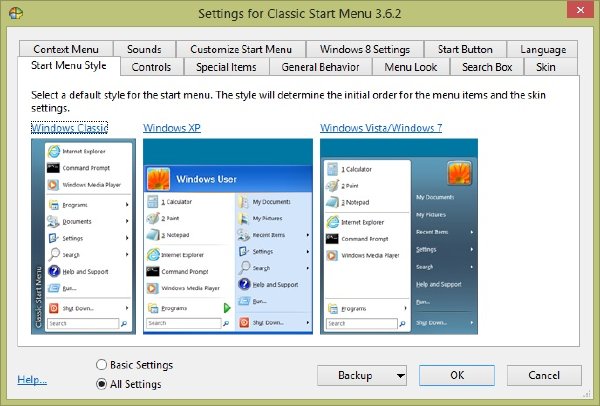Pick the Windows Classic menu preview image
600x406 pixels.
83,236
